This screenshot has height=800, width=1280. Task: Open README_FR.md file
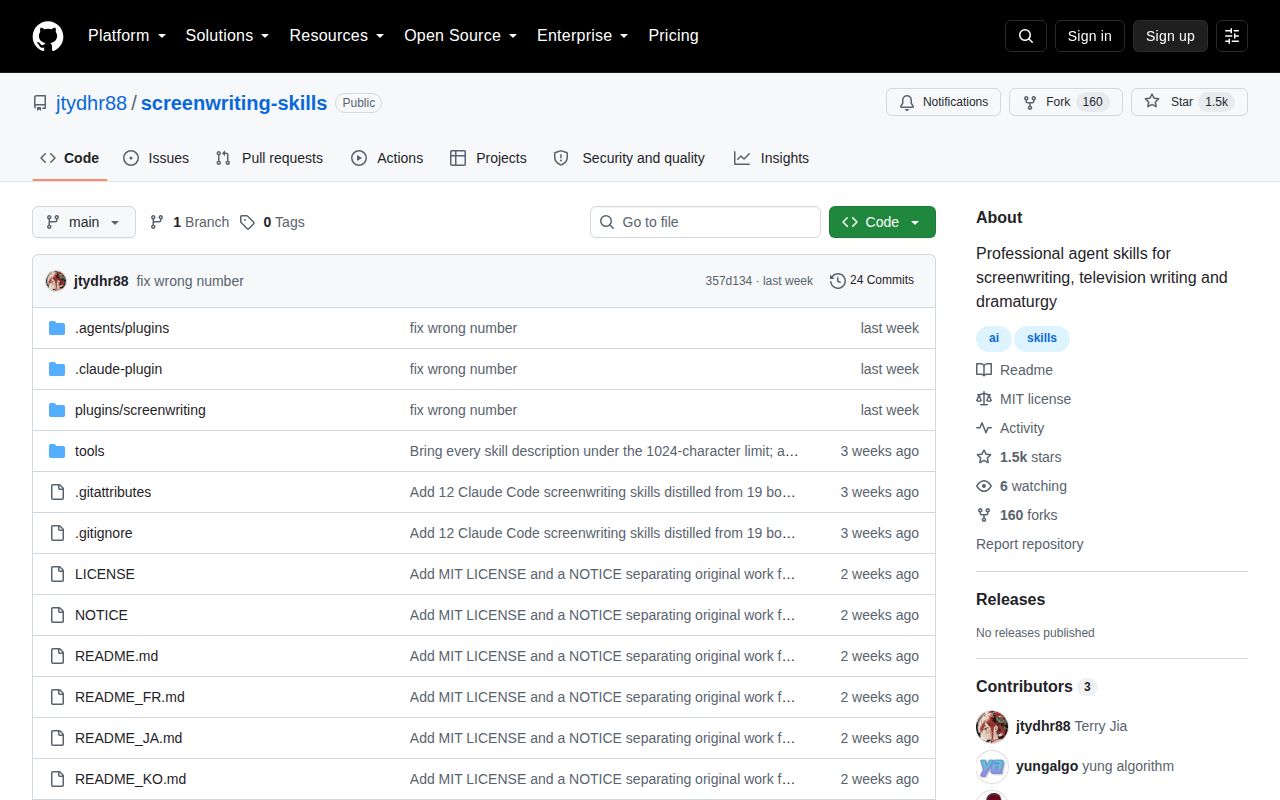[x=130, y=697]
